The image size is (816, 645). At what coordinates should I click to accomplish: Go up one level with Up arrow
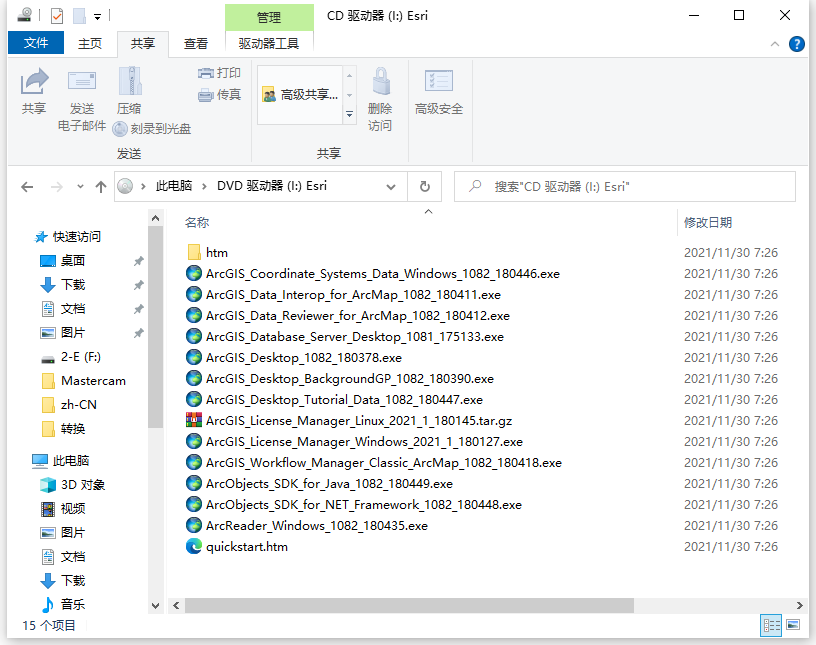coord(101,187)
